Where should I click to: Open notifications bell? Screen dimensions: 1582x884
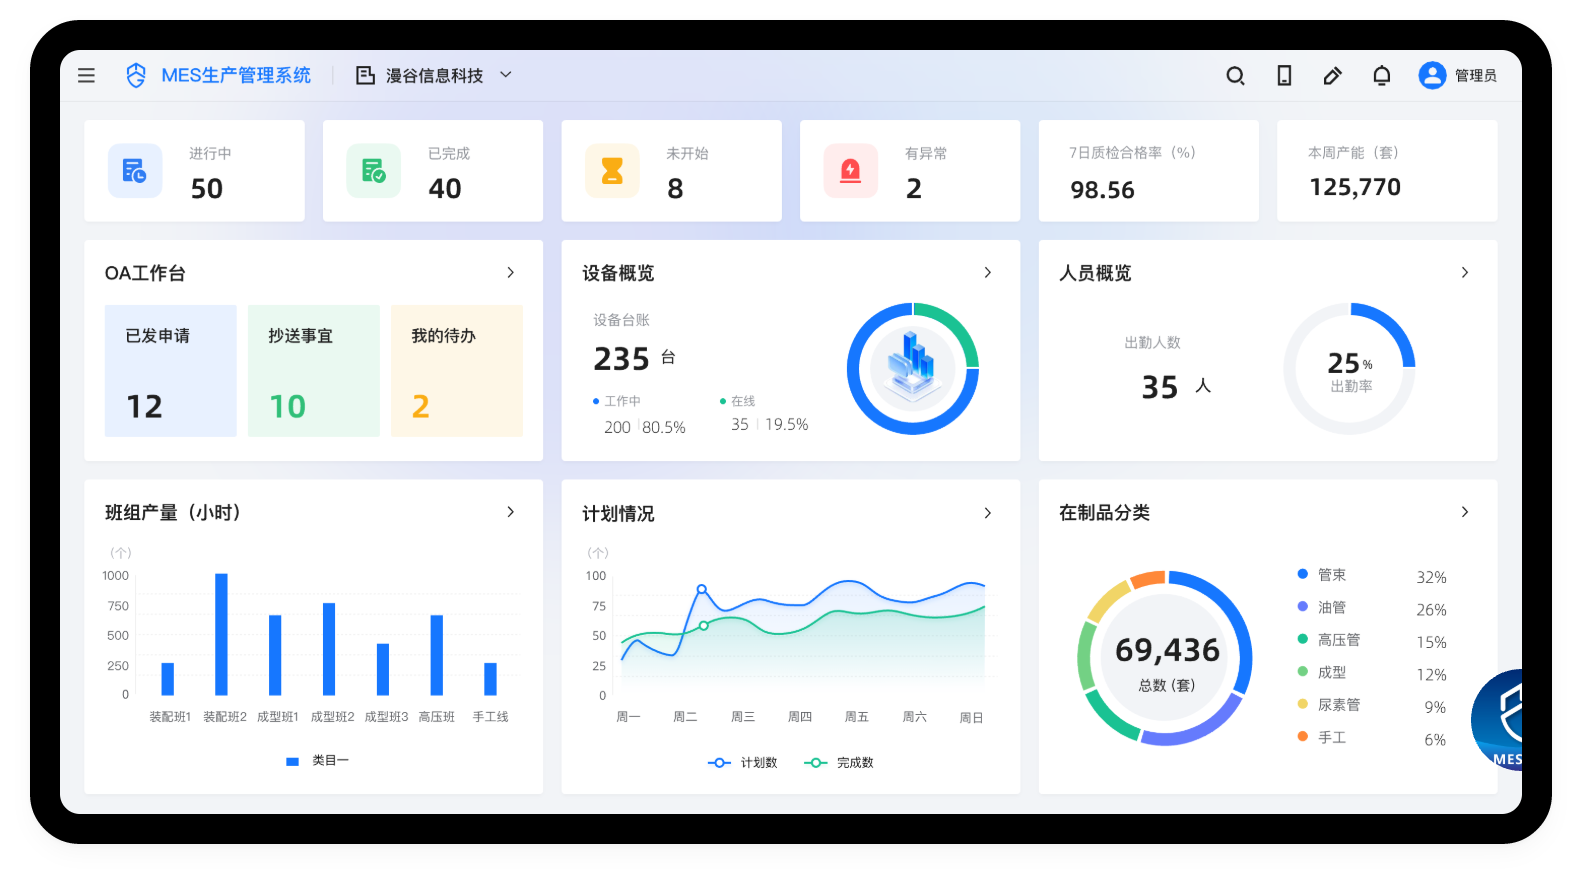pos(1381,76)
